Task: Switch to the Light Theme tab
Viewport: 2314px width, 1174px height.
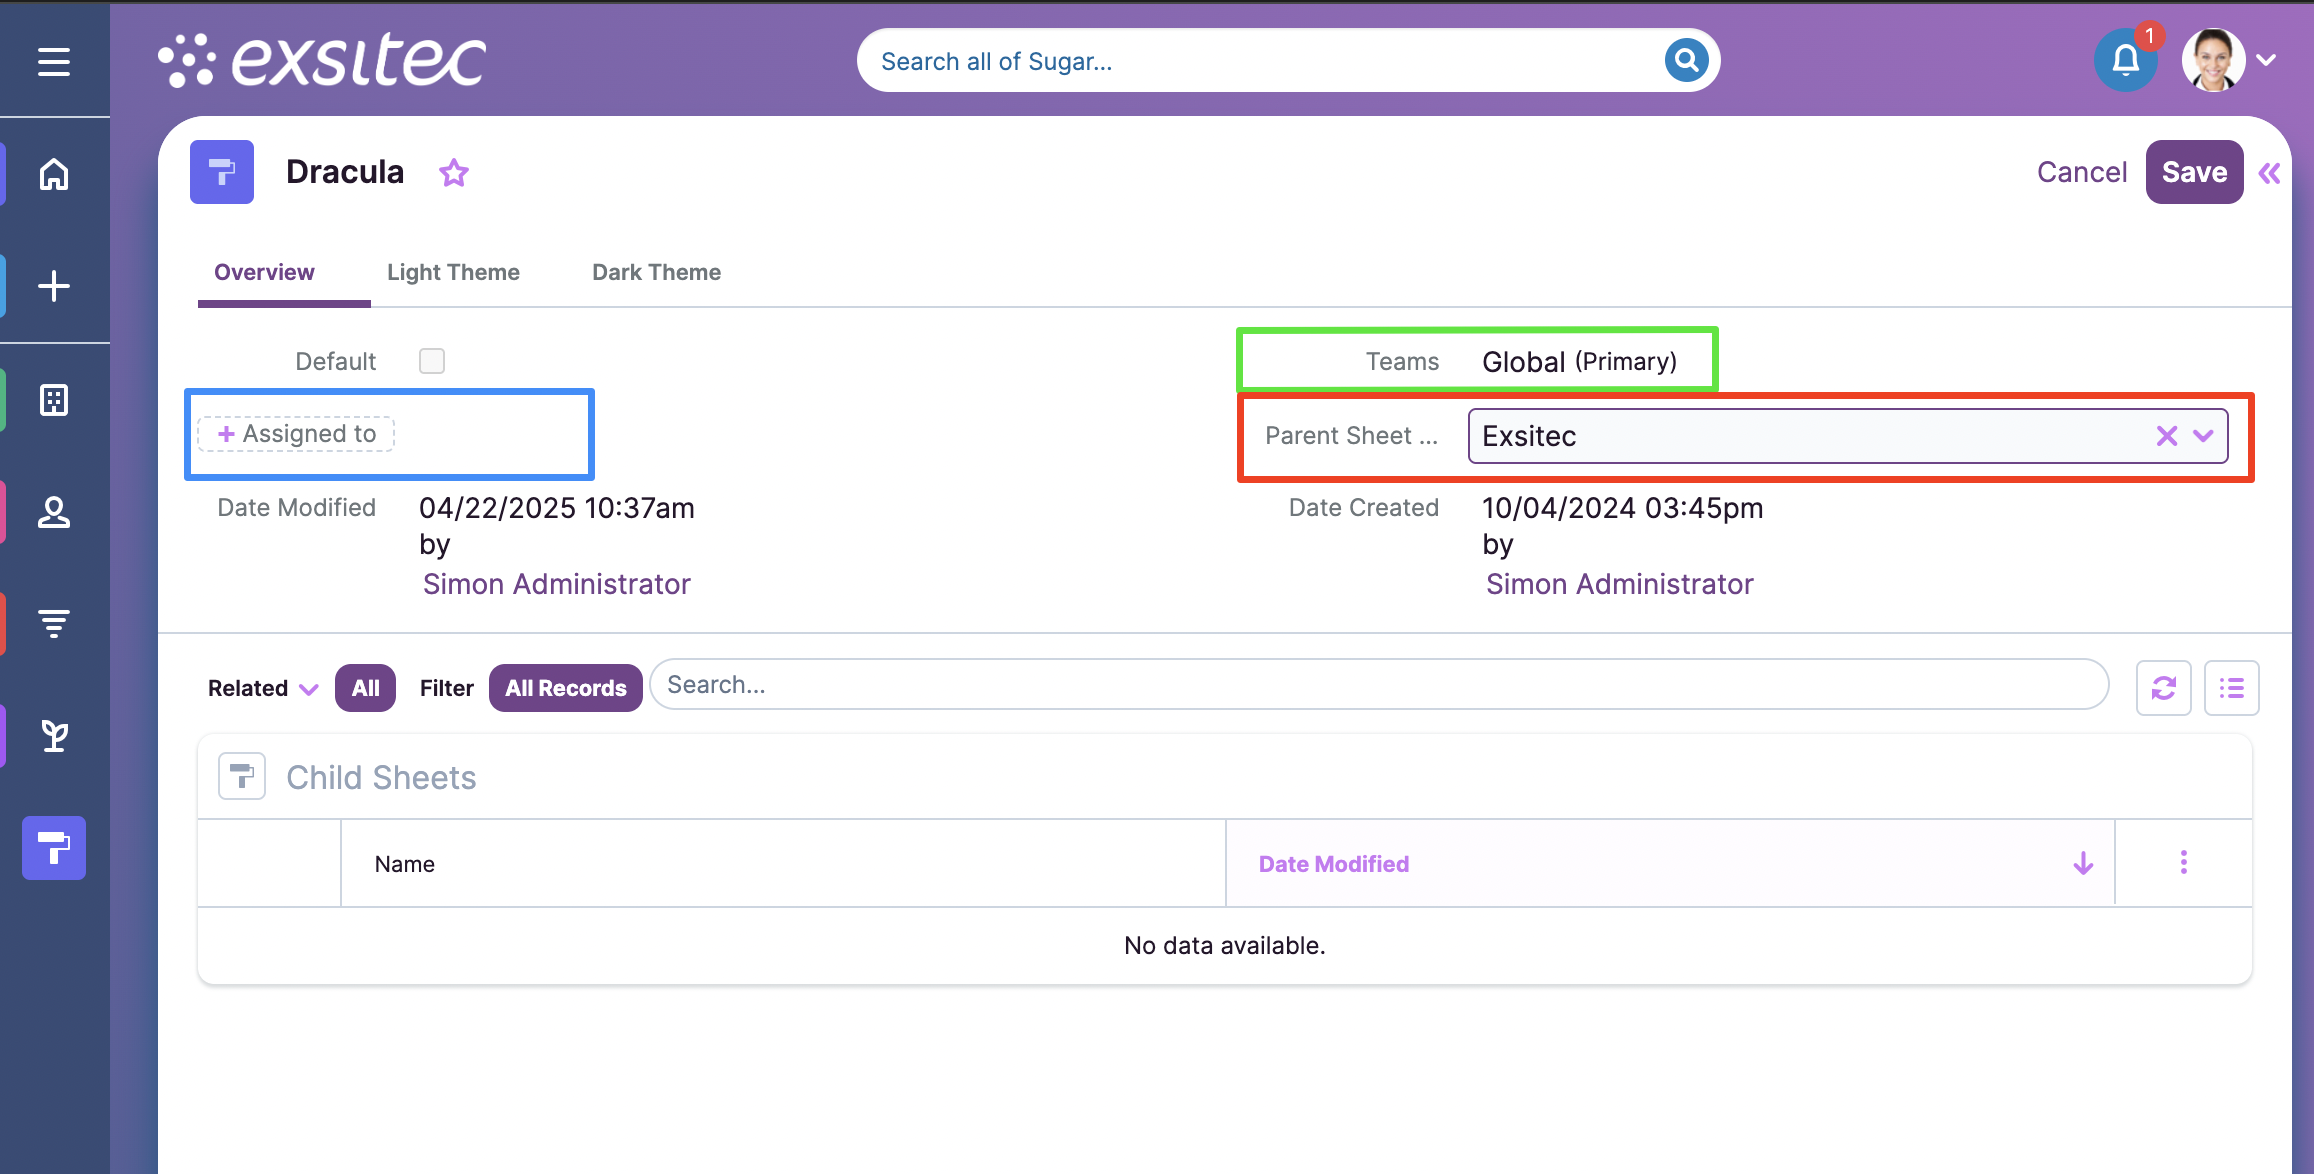Action: [453, 272]
